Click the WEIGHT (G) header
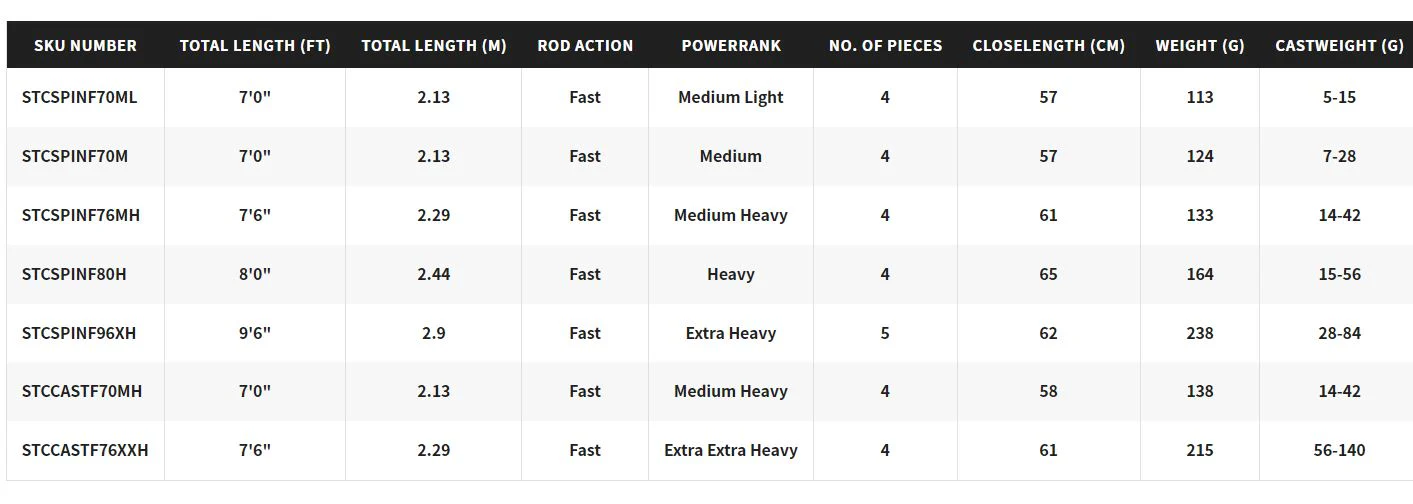This screenshot has width=1413, height=504. point(1200,45)
